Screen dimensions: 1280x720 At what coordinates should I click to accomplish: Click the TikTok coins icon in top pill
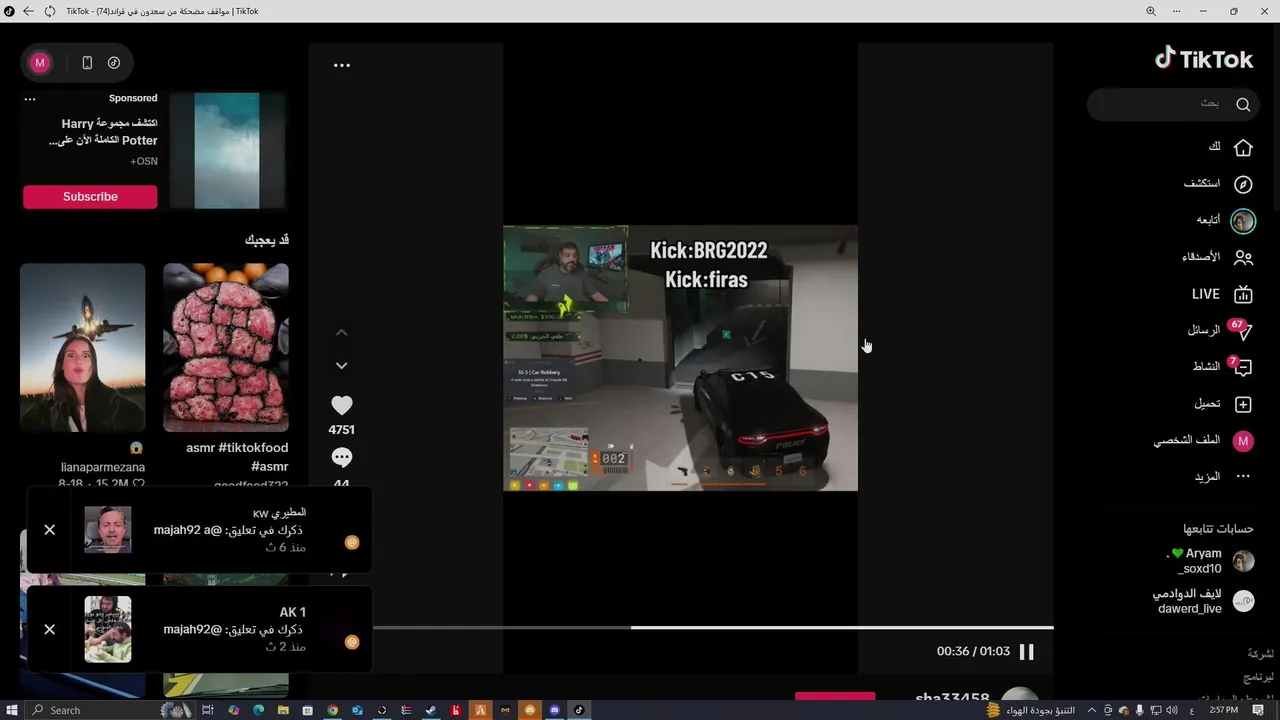[x=114, y=62]
